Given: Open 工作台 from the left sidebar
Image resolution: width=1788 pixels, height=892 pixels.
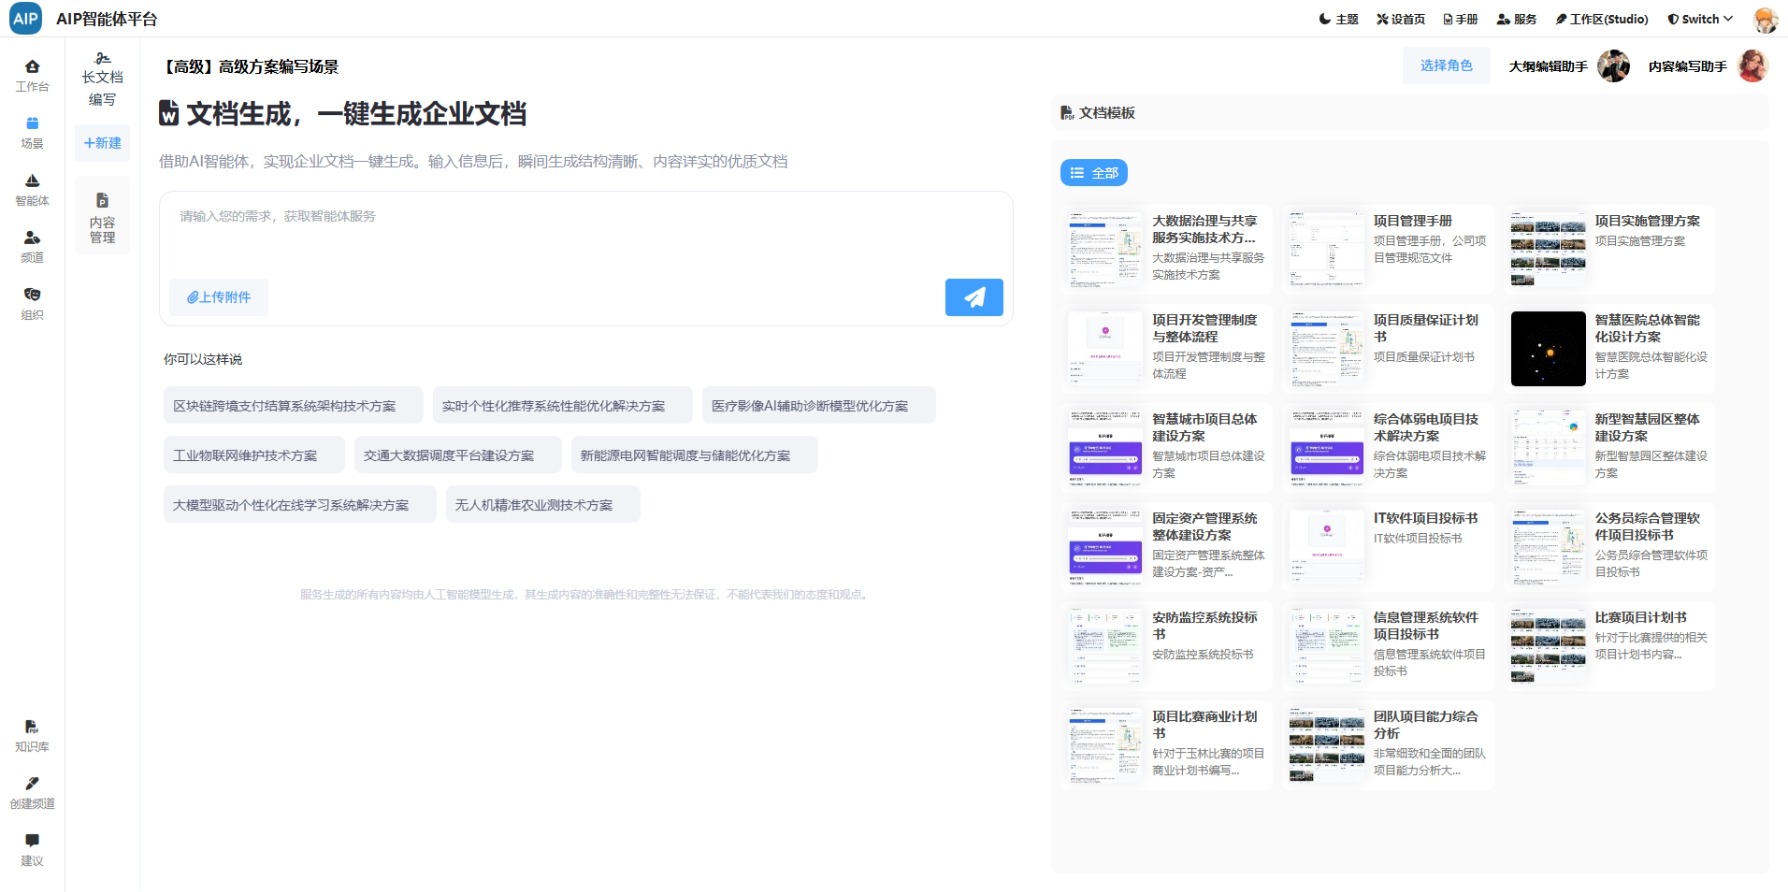Looking at the screenshot, I should (x=32, y=75).
